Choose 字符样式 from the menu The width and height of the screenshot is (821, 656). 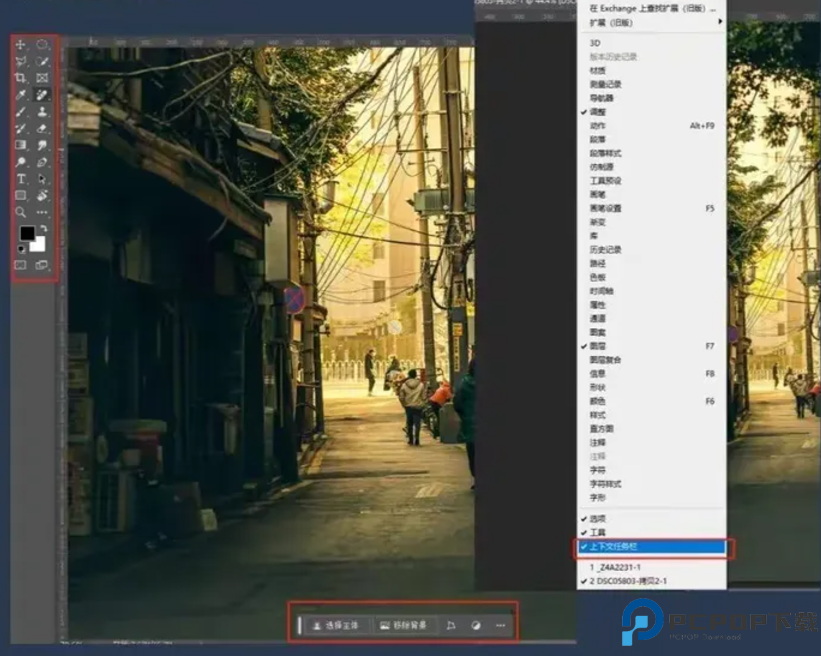(652, 484)
